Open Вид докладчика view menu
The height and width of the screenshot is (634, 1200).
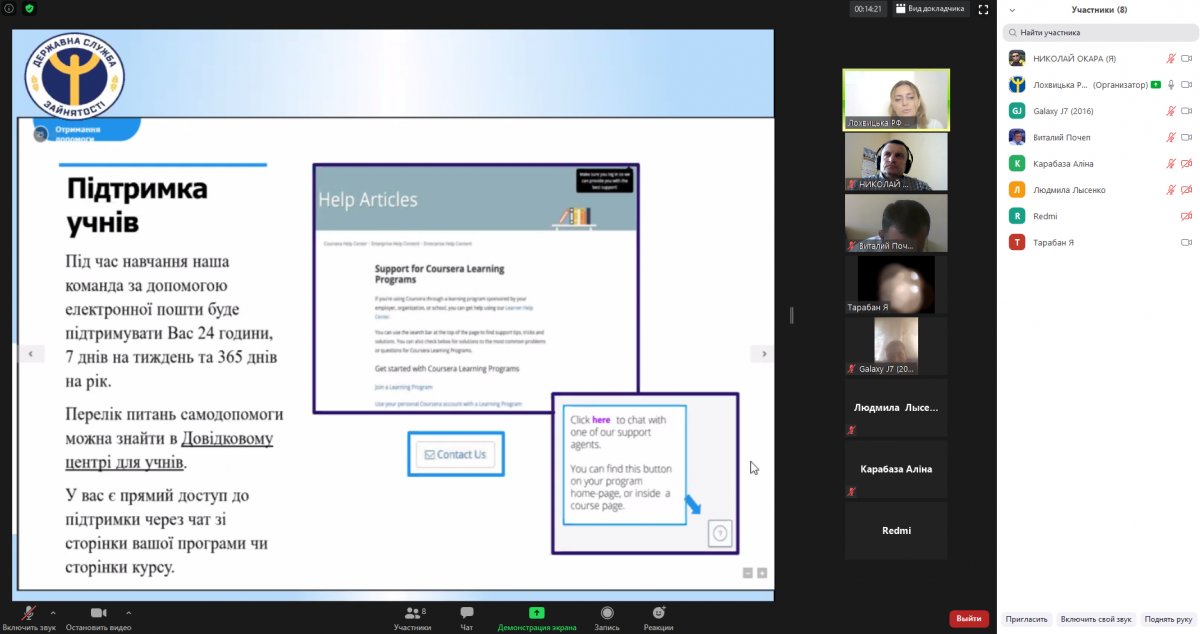pyautogui.click(x=929, y=9)
